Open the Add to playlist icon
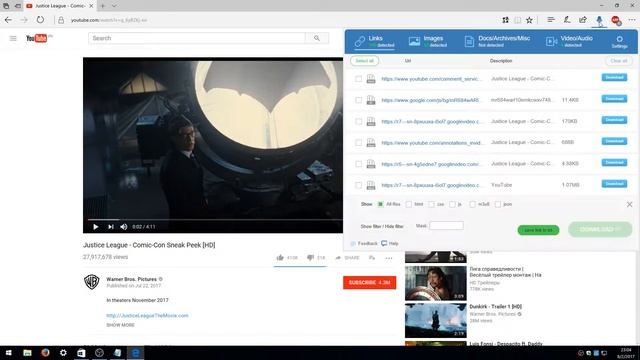640x360 pixels. pyautogui.click(x=372, y=258)
